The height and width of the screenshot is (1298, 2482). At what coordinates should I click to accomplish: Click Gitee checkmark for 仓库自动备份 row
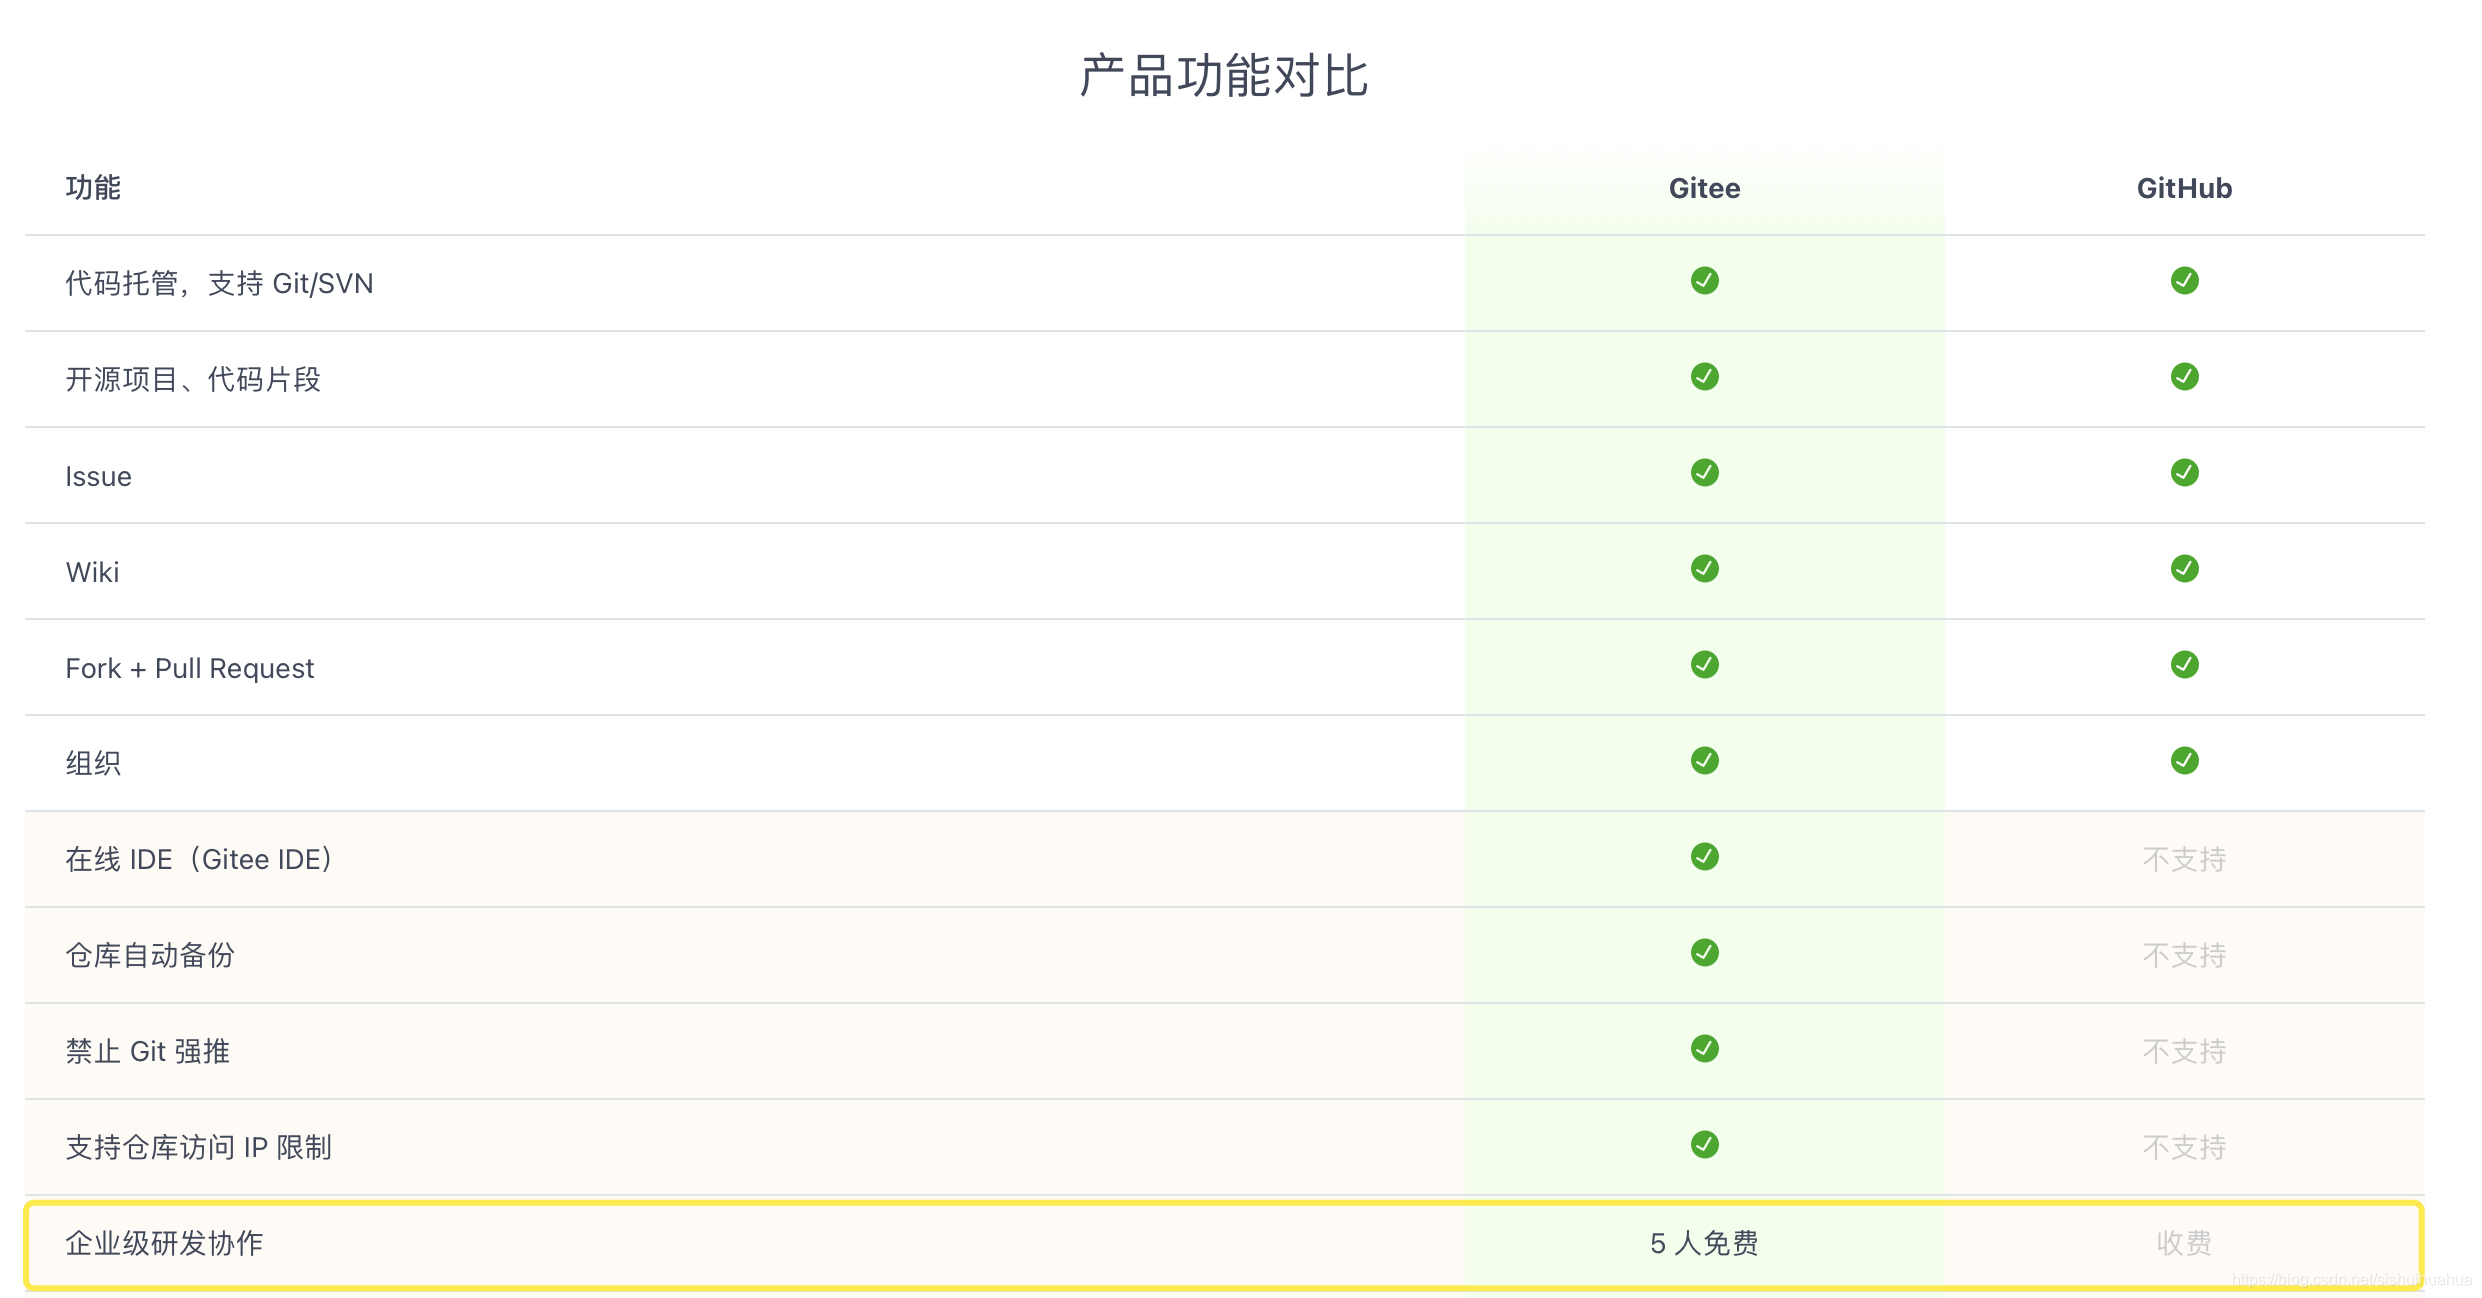coord(1704,953)
